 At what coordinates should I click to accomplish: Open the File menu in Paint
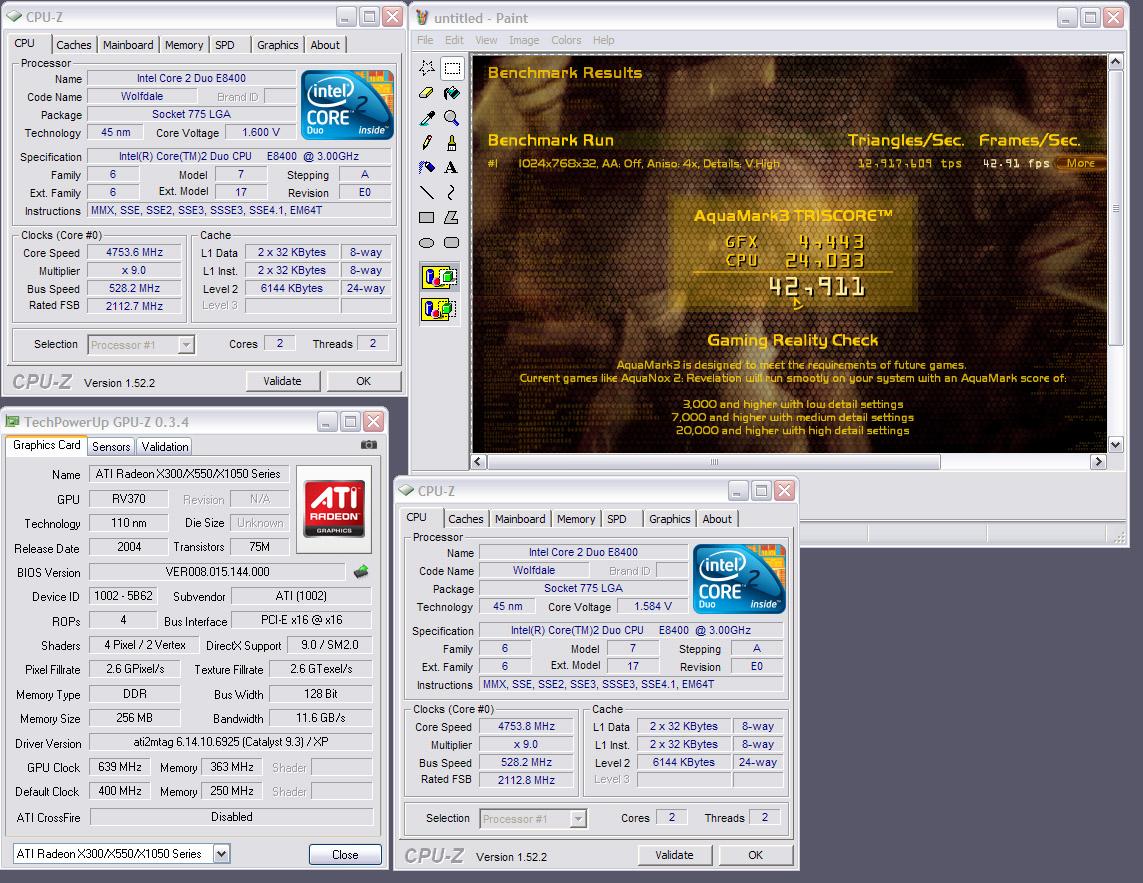(x=425, y=40)
